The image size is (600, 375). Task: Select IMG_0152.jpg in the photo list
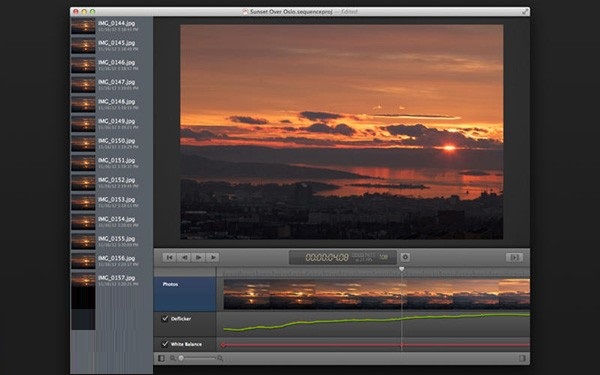tap(112, 183)
